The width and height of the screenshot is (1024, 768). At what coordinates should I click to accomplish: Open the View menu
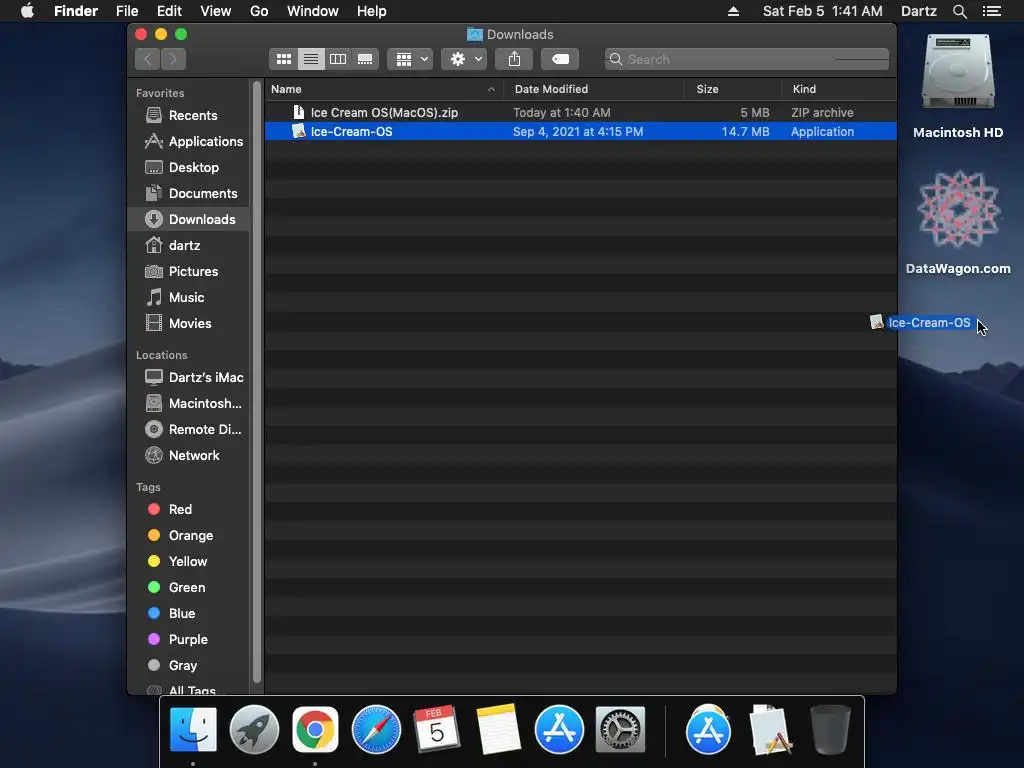click(216, 11)
